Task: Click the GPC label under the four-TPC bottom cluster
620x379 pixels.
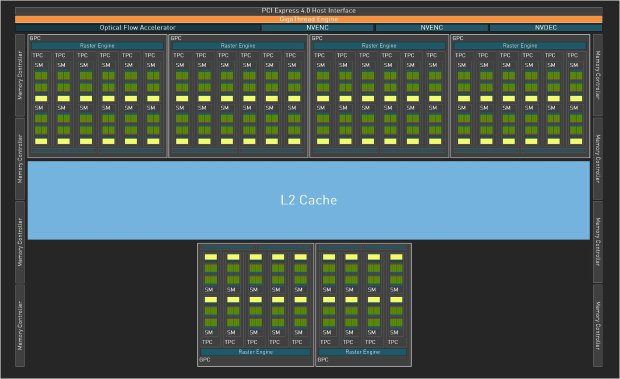Action: pos(323,360)
